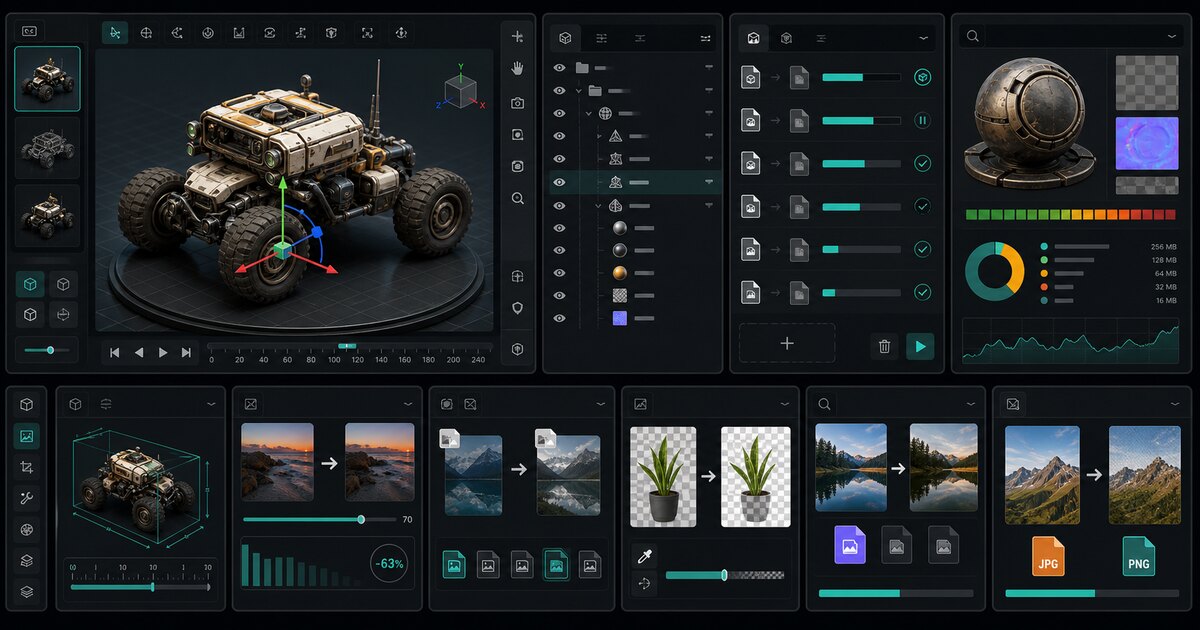This screenshot has width=1200, height=630.
Task: Play the animation in the viewport timeline
Action: (x=163, y=352)
